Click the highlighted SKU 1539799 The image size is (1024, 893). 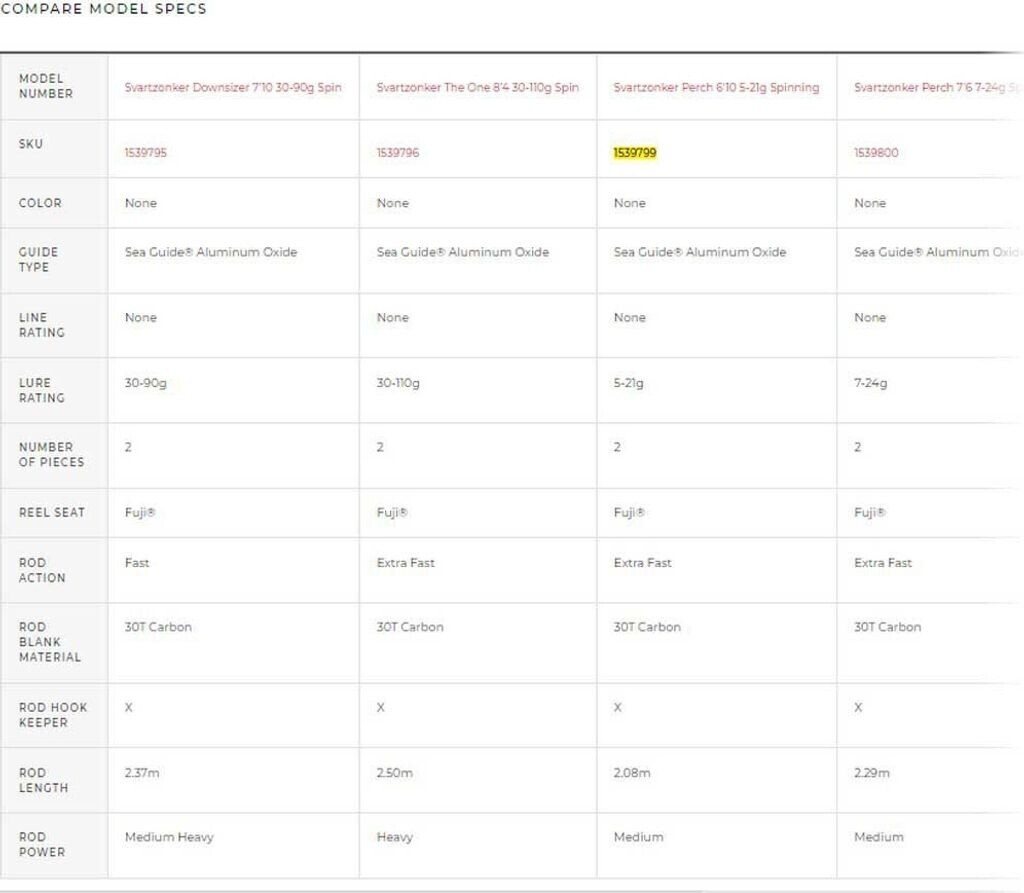coord(635,153)
